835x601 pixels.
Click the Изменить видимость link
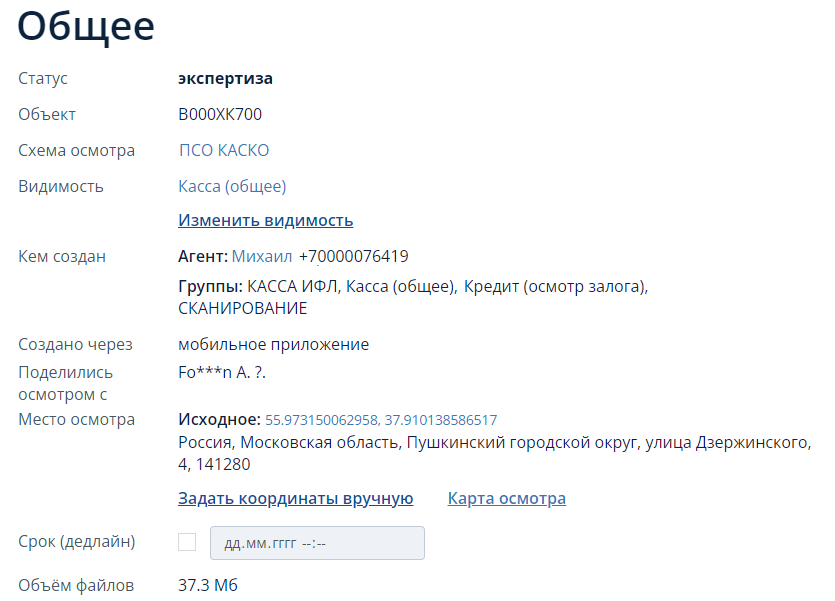265,220
